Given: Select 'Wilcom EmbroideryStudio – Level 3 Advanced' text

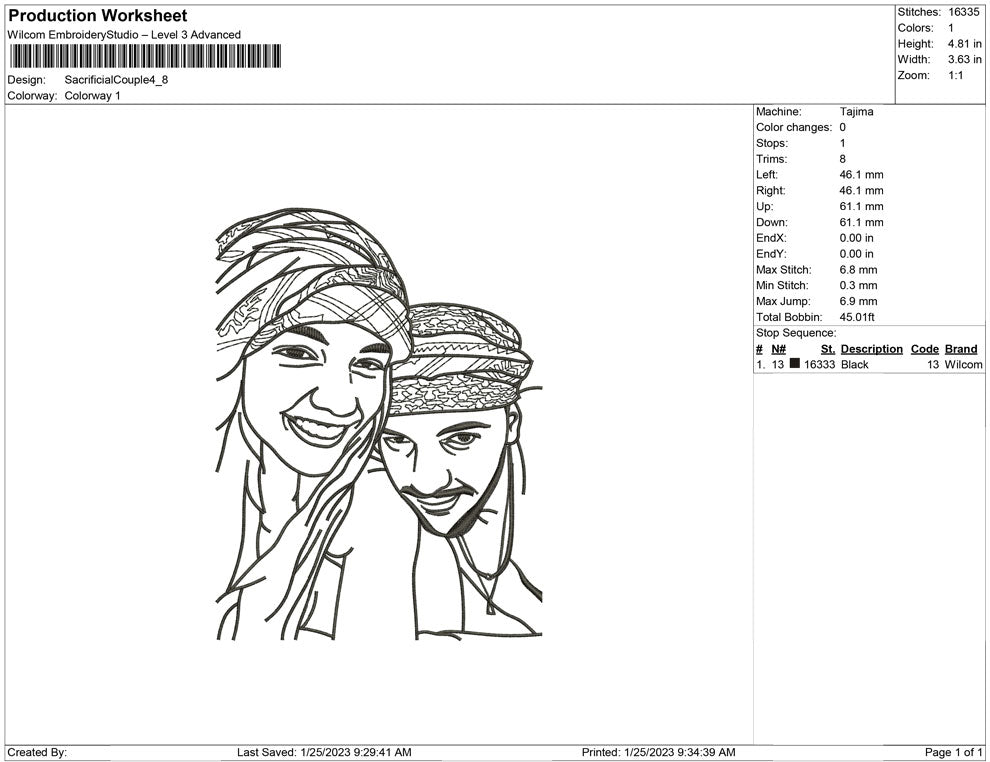Looking at the screenshot, I should [x=124, y=35].
